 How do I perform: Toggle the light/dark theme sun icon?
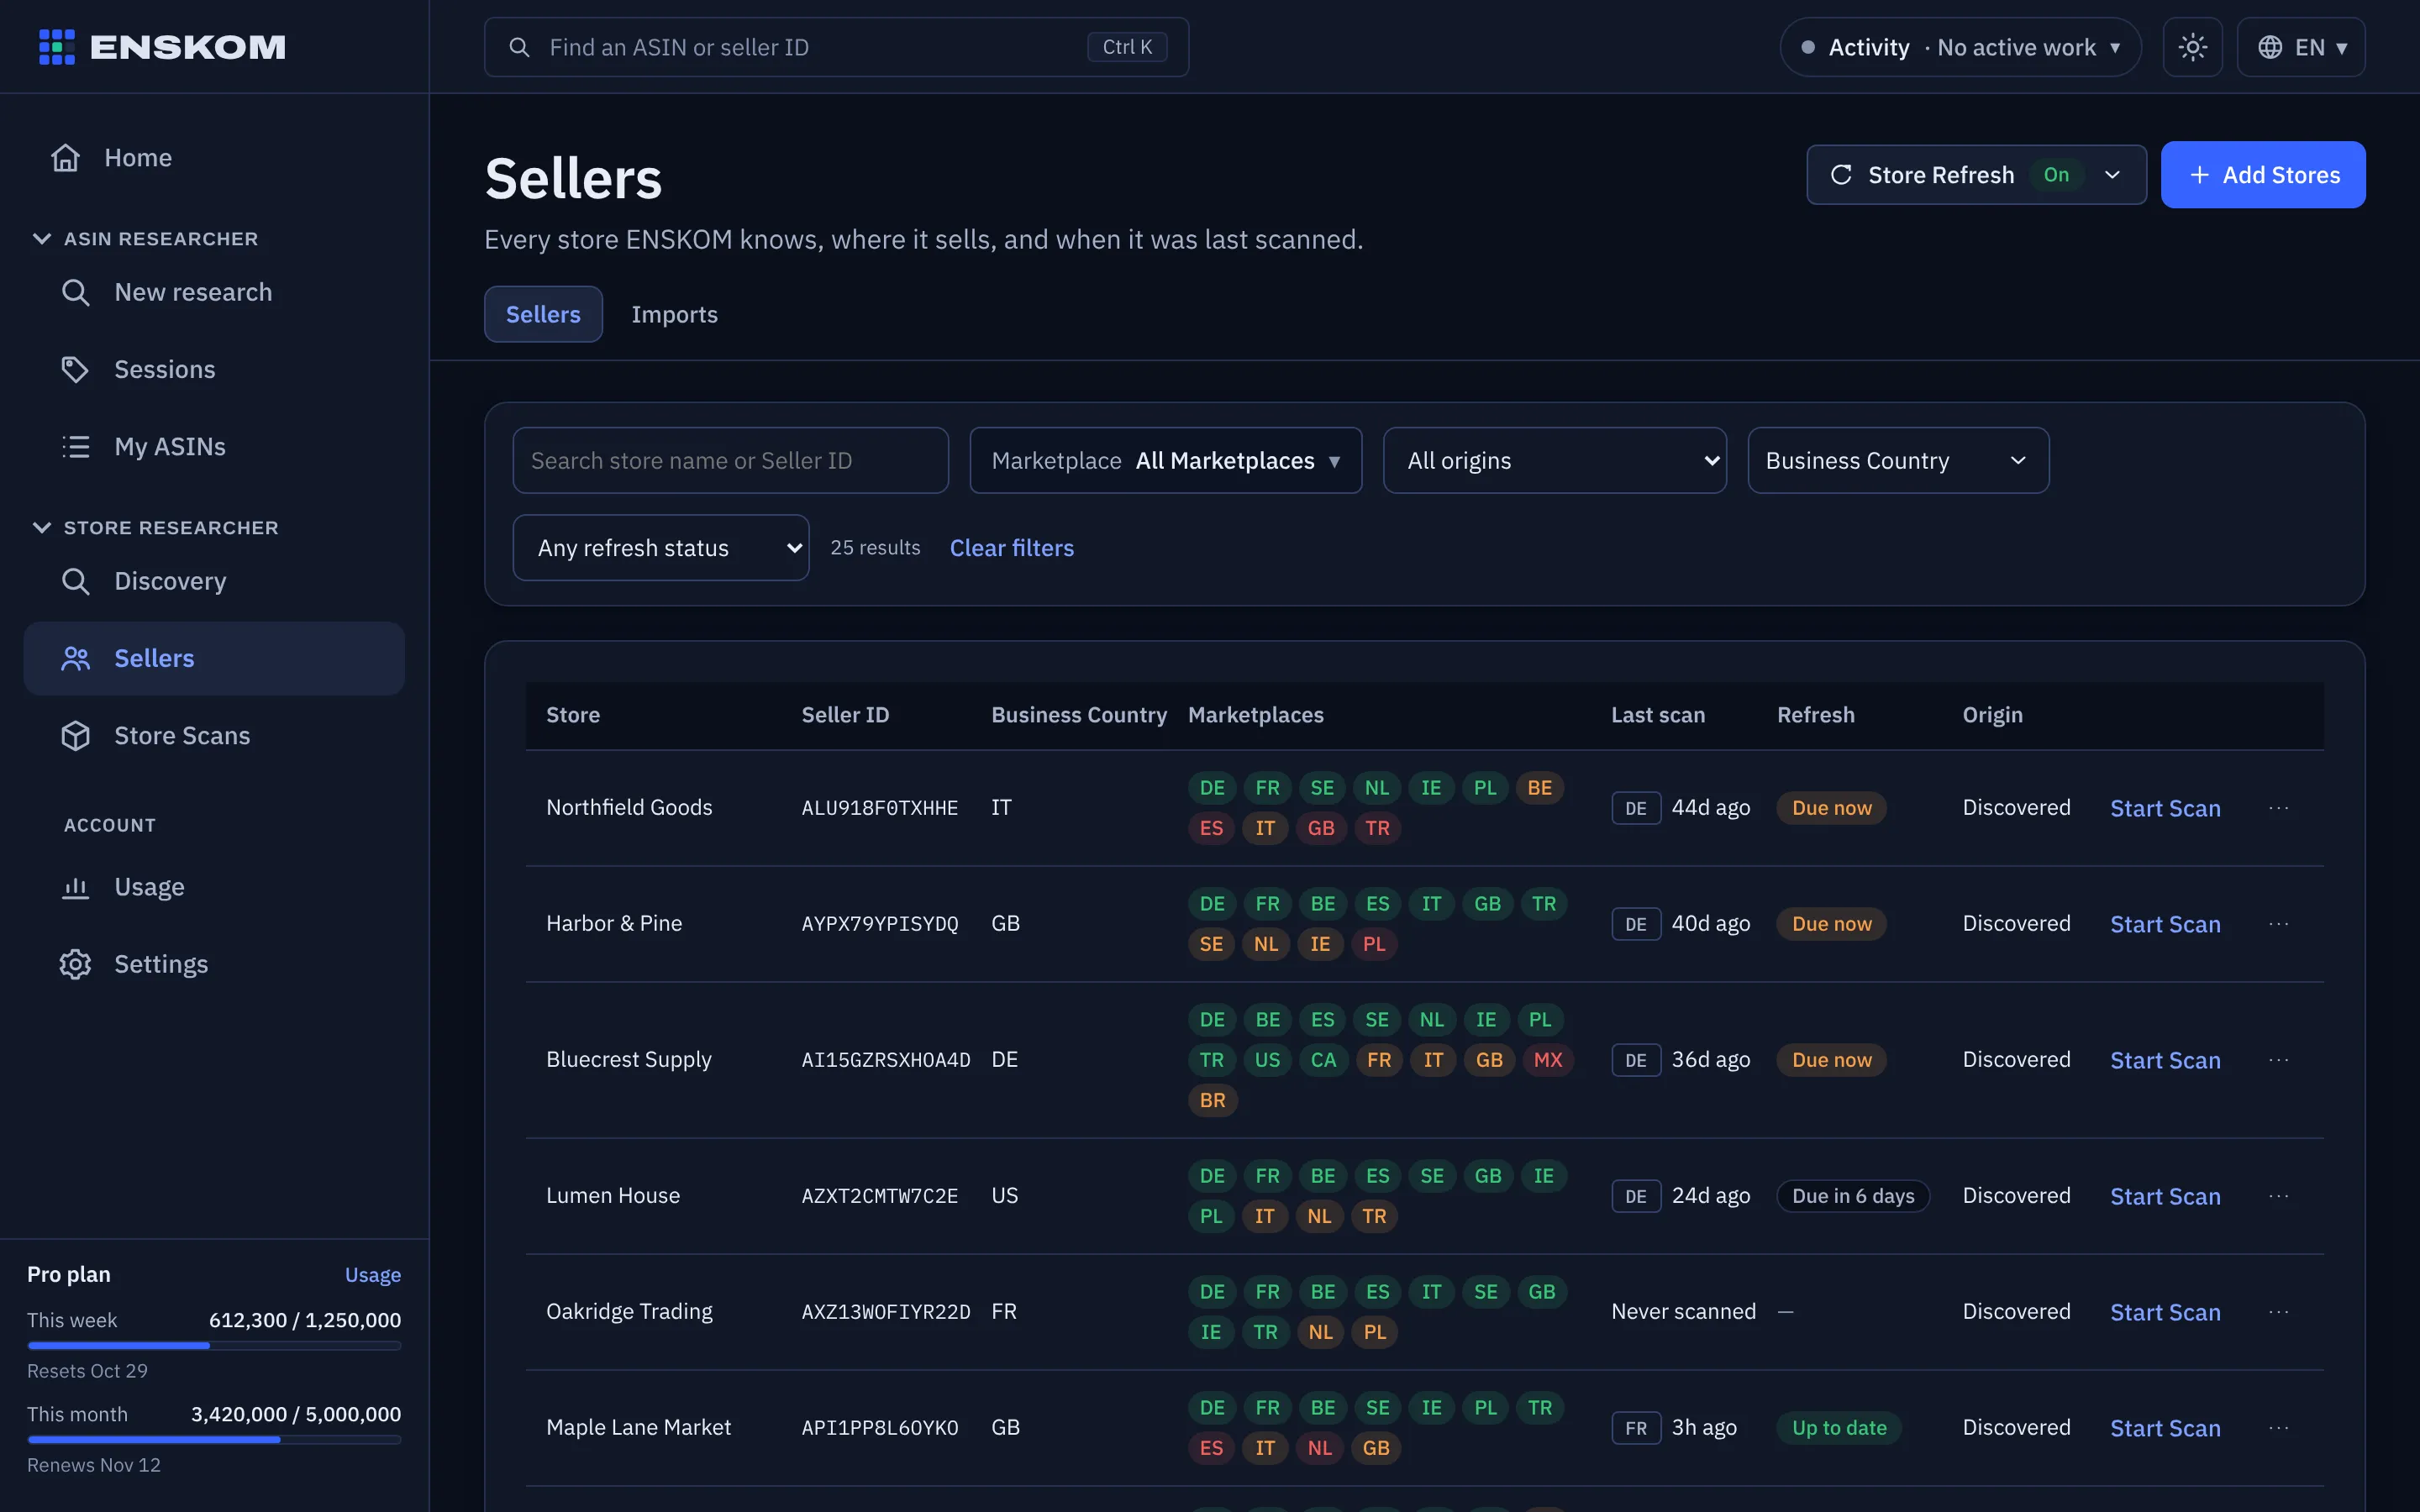pos(2192,47)
